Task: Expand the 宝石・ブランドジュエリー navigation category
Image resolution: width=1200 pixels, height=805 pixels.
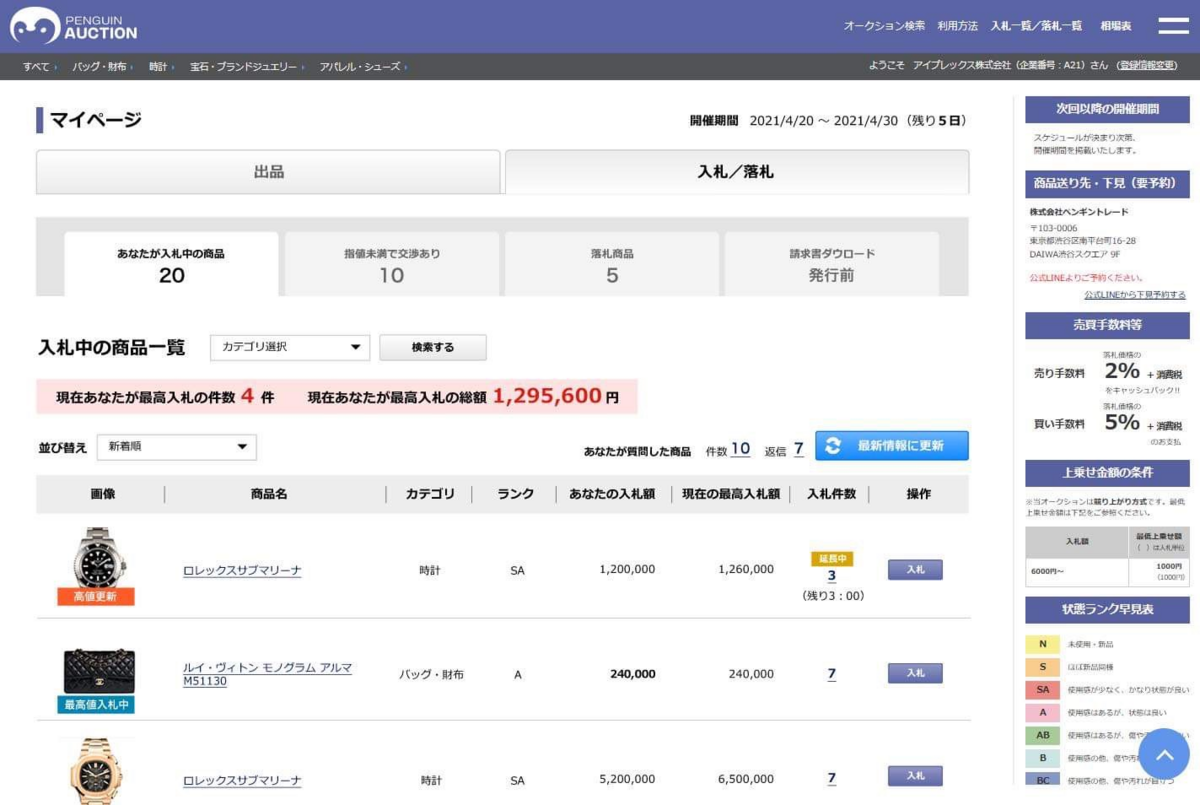Action: (247, 67)
